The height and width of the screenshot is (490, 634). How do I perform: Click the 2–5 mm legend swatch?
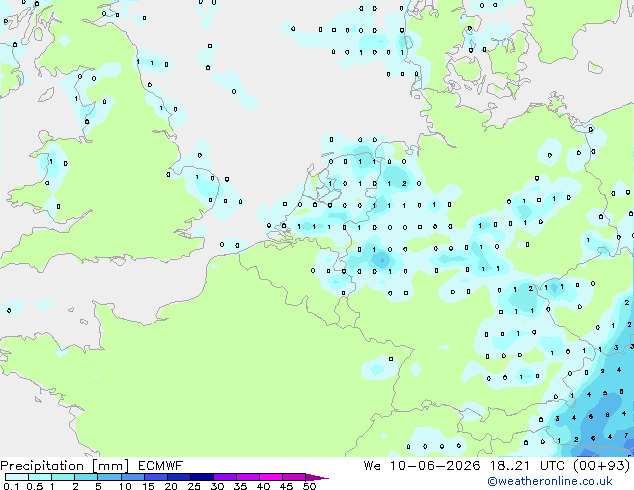click(x=86, y=477)
